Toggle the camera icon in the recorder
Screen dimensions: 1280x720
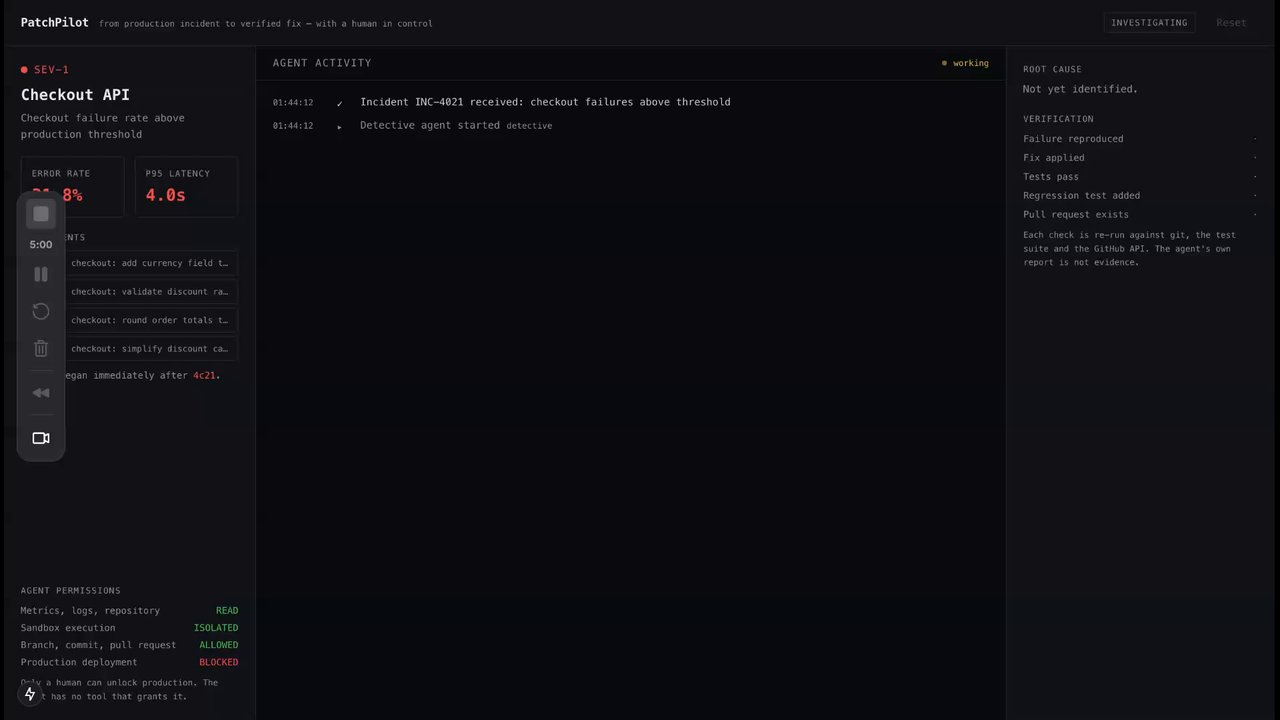click(x=41, y=438)
